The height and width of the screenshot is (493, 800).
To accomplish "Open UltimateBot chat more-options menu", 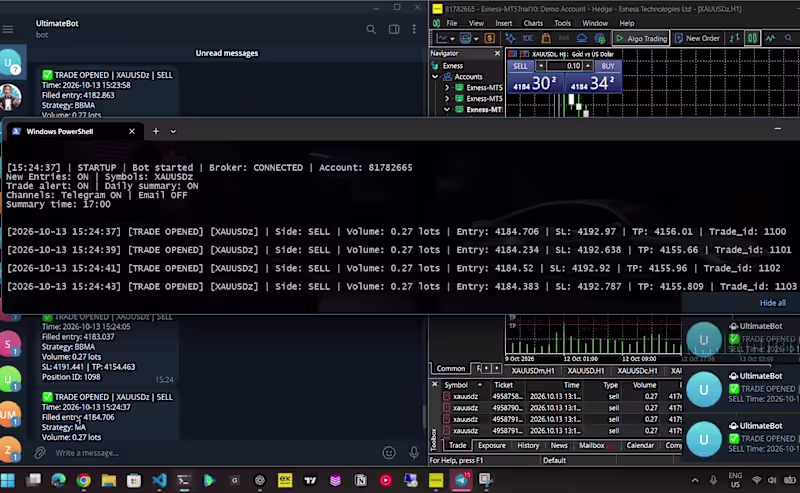I will (414, 30).
